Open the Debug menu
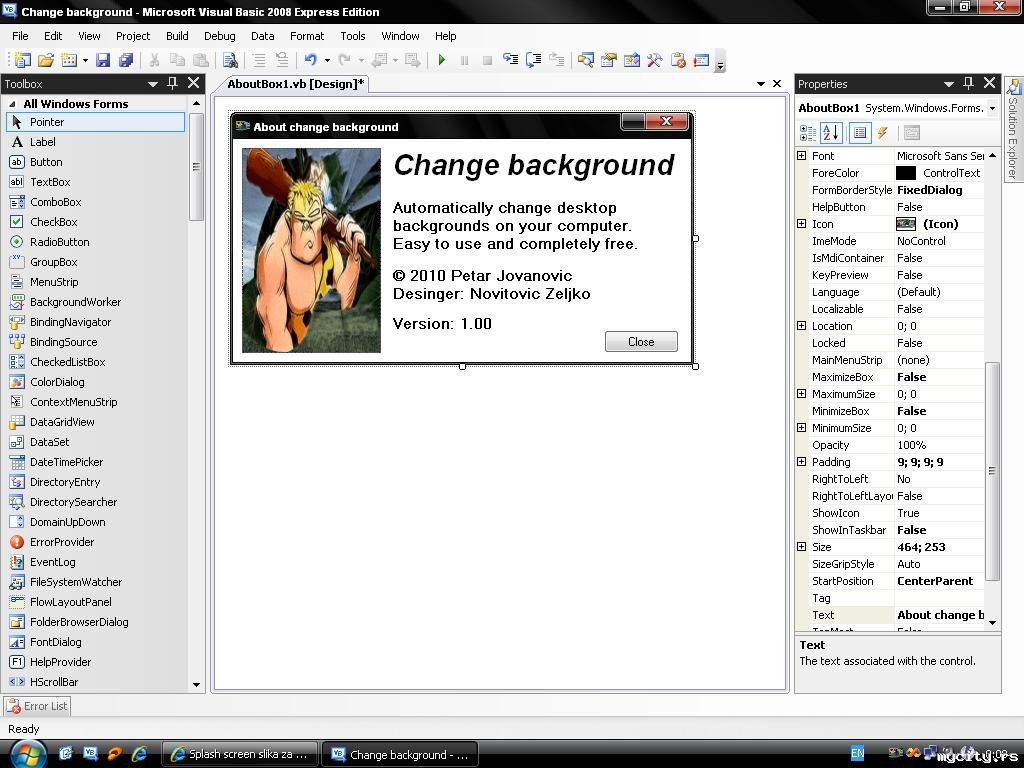1024x768 pixels. [219, 36]
